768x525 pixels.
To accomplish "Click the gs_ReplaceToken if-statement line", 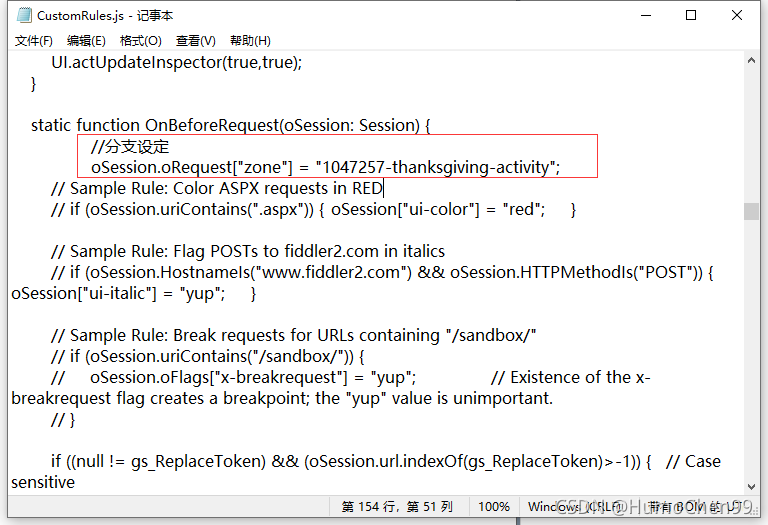I will pos(350,461).
